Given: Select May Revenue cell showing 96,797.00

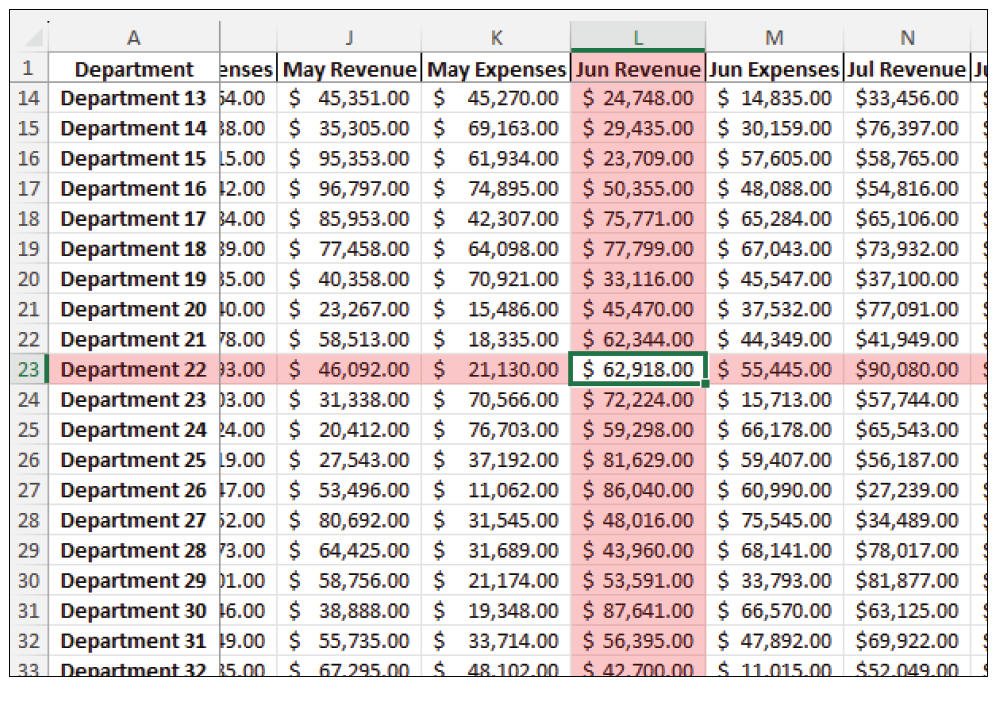Looking at the screenshot, I should (x=349, y=189).
